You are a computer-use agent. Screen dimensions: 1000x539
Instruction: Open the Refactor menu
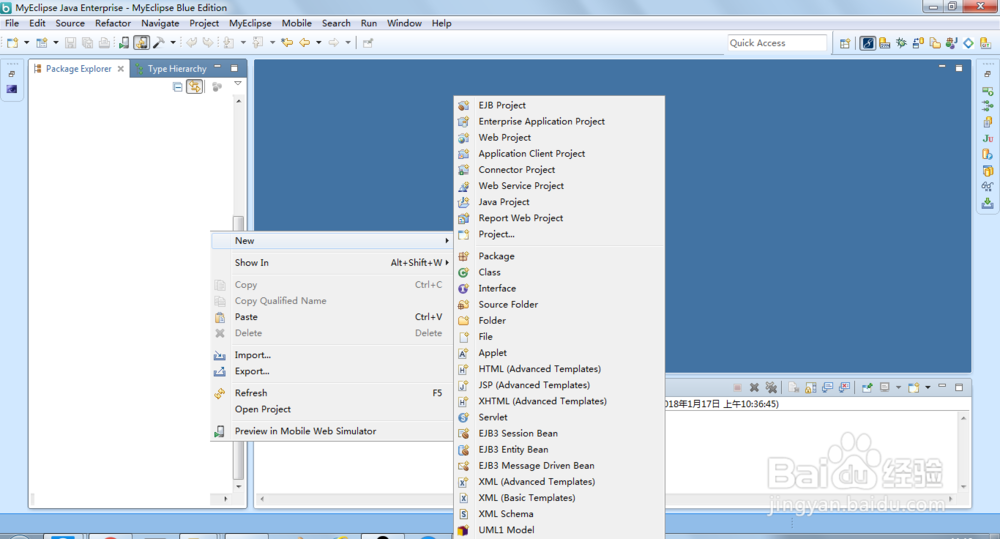pos(113,23)
